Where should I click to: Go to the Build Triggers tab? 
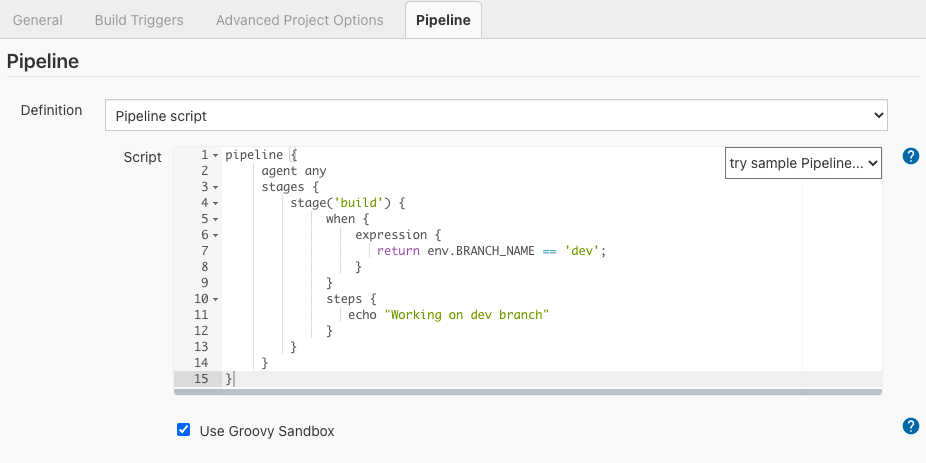139,20
